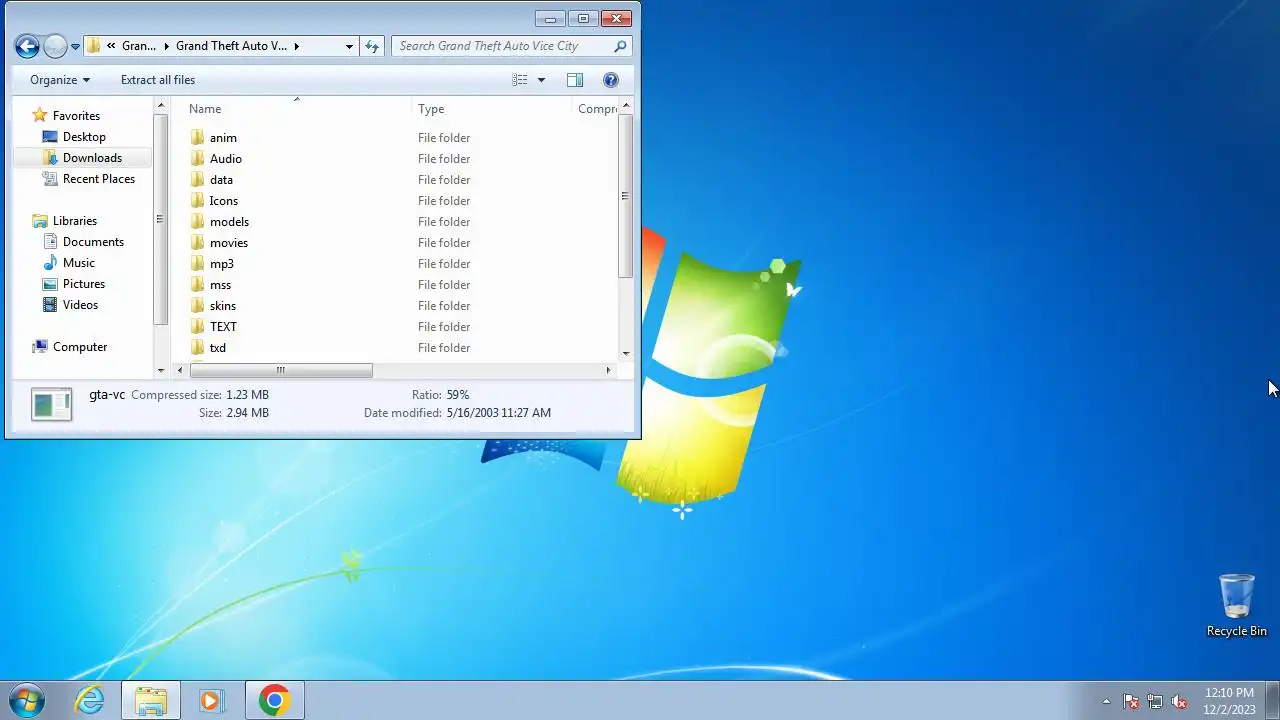1280x720 pixels.
Task: Open the address bar history dropdown
Action: pyautogui.click(x=349, y=46)
